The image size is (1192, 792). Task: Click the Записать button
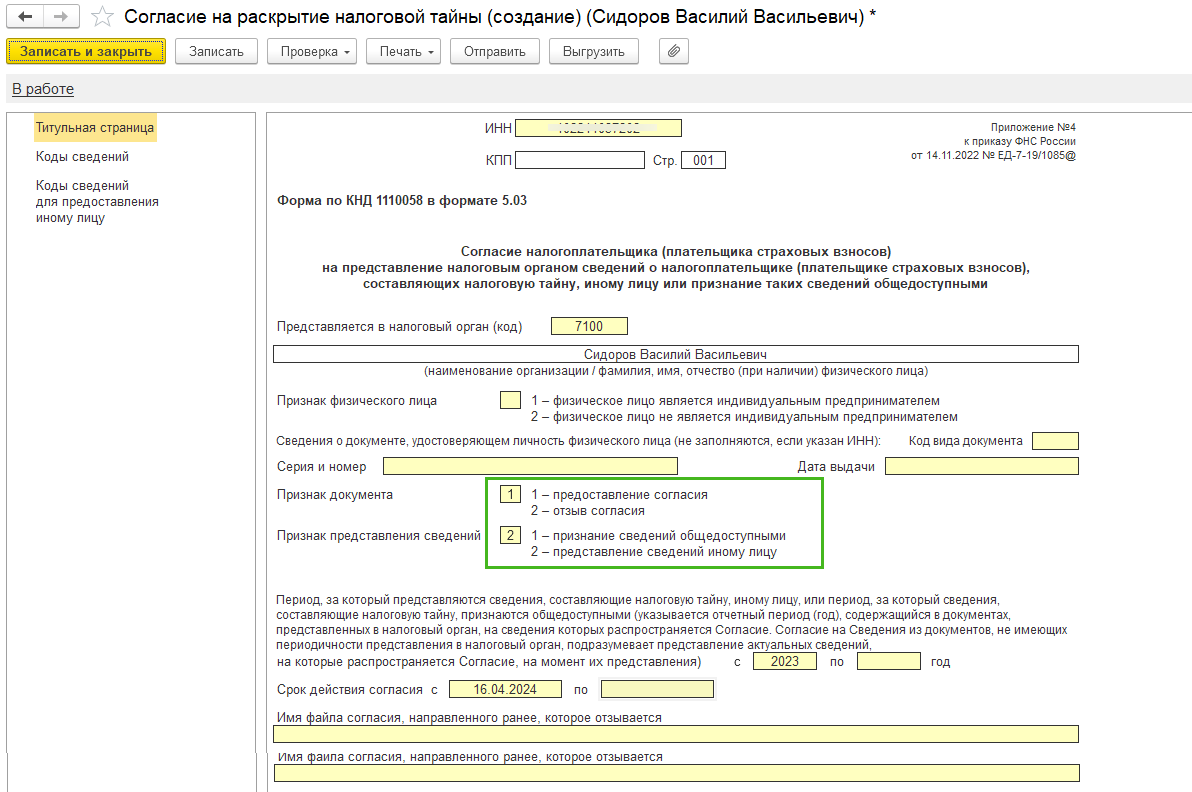(217, 52)
